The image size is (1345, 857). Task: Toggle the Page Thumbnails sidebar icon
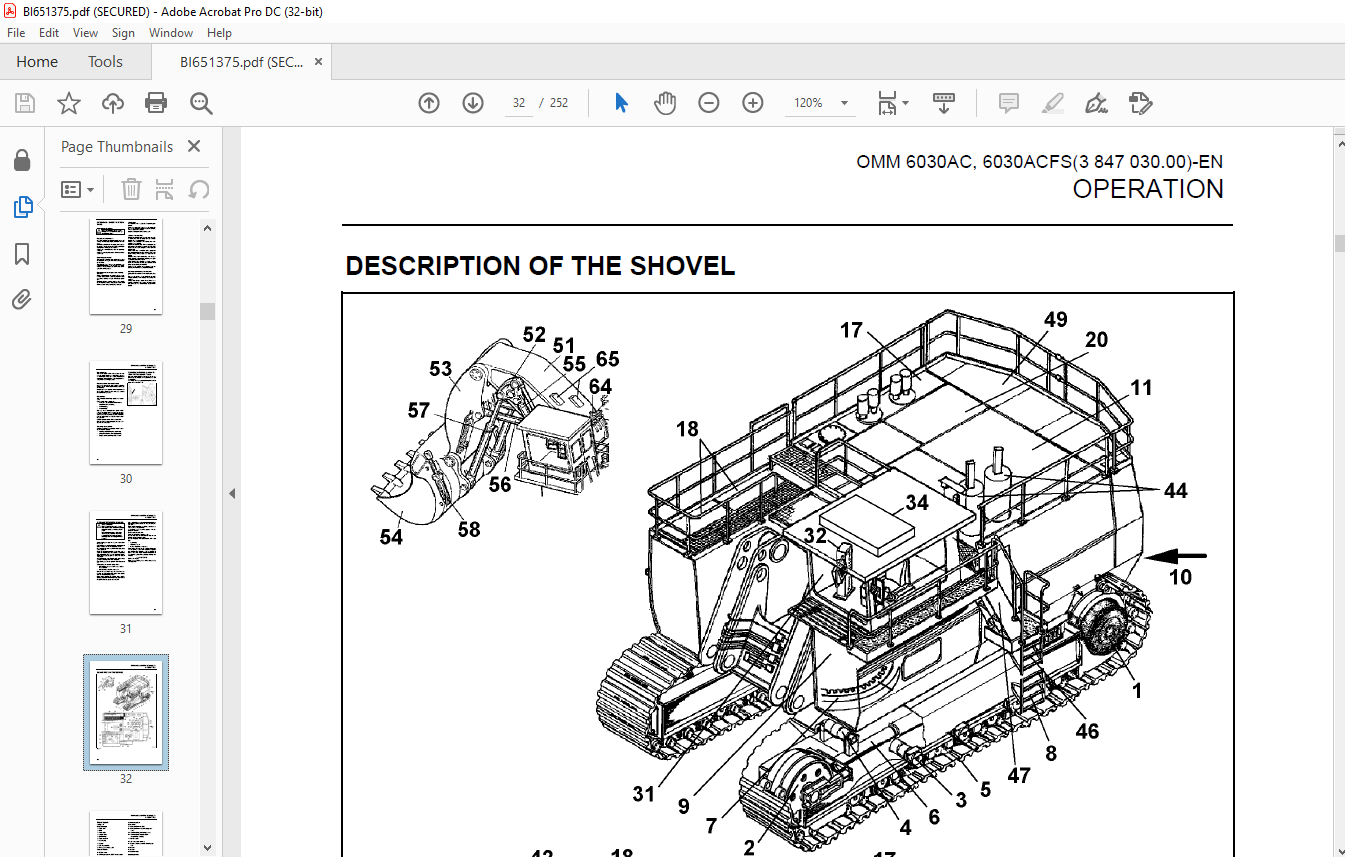click(22, 207)
